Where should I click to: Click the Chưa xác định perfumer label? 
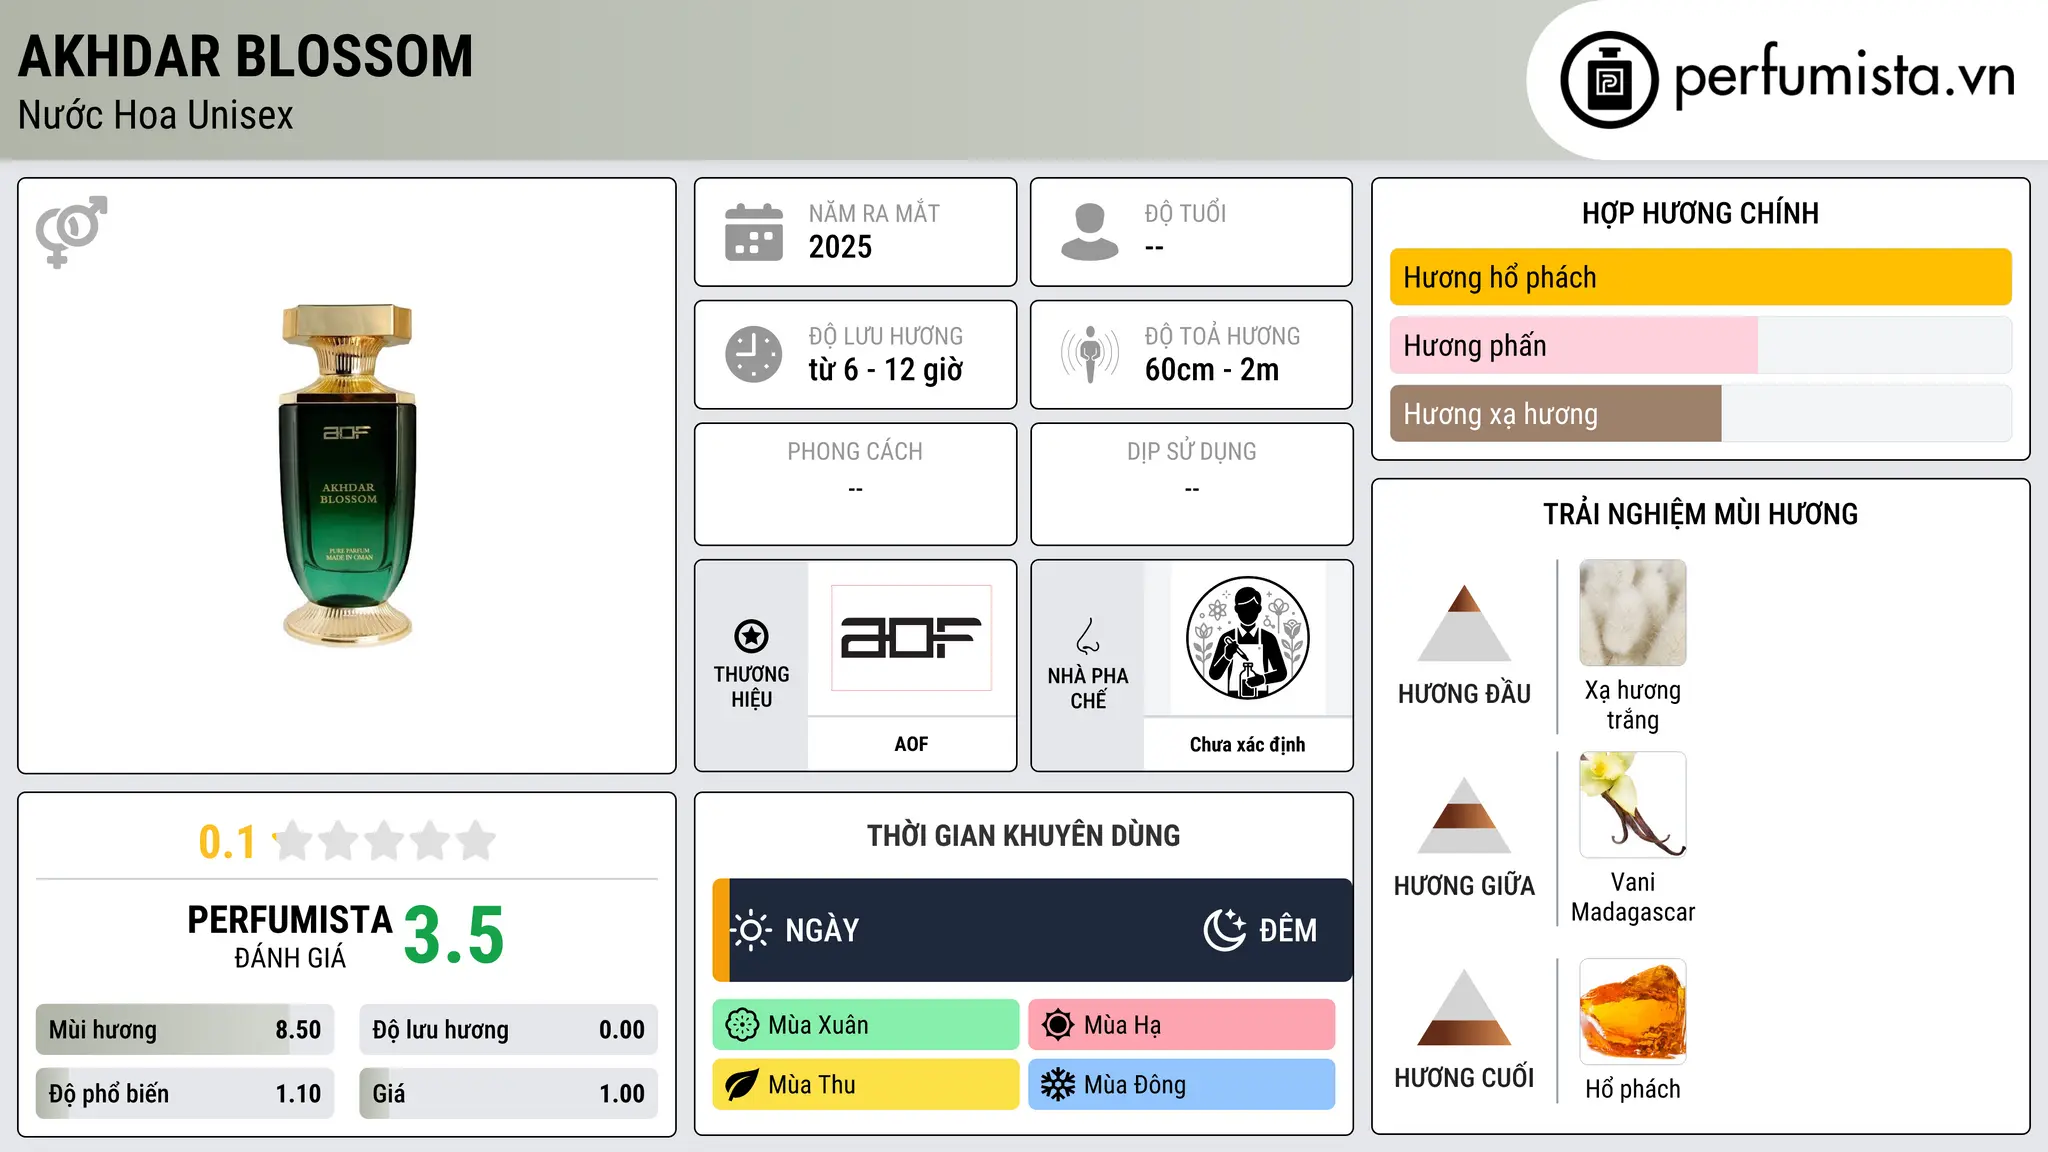(x=1247, y=744)
